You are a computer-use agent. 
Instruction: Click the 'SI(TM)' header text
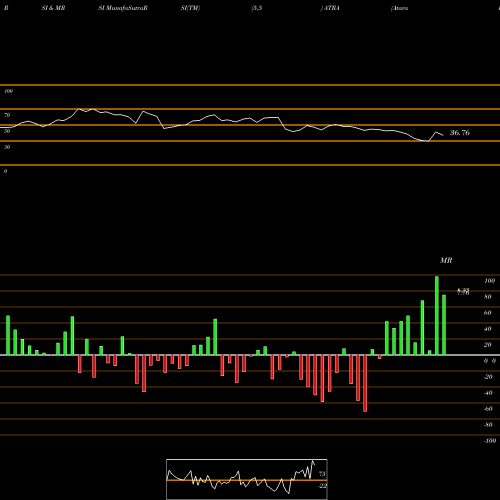tap(190, 8)
